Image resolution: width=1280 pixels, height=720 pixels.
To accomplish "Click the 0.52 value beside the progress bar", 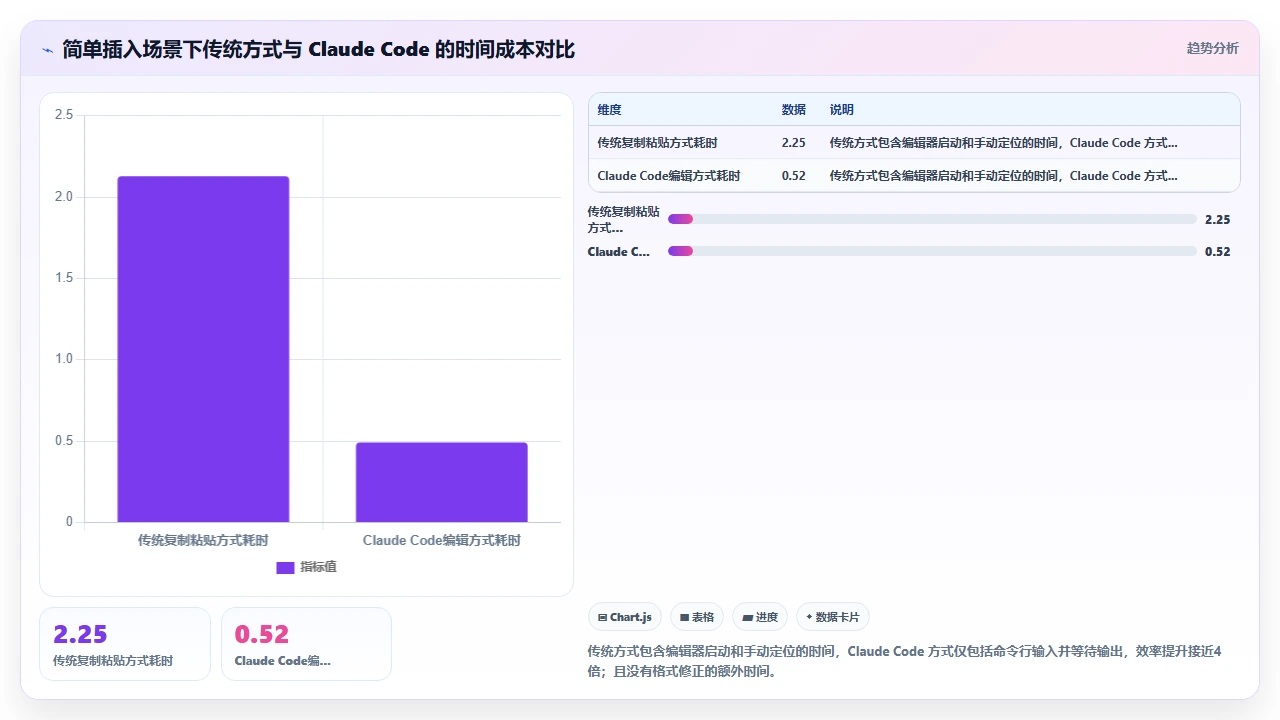I will 1218,252.
